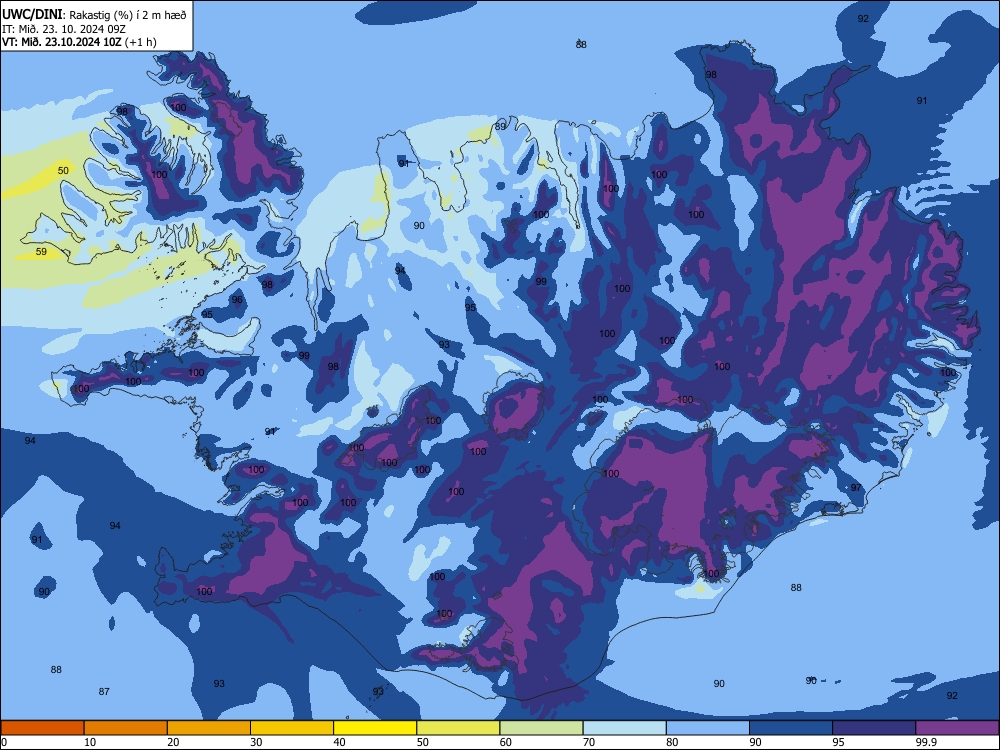Viewport: 1000px width, 750px height.
Task: Click the light blue 80–90 legend swatch
Action: (x=708, y=728)
